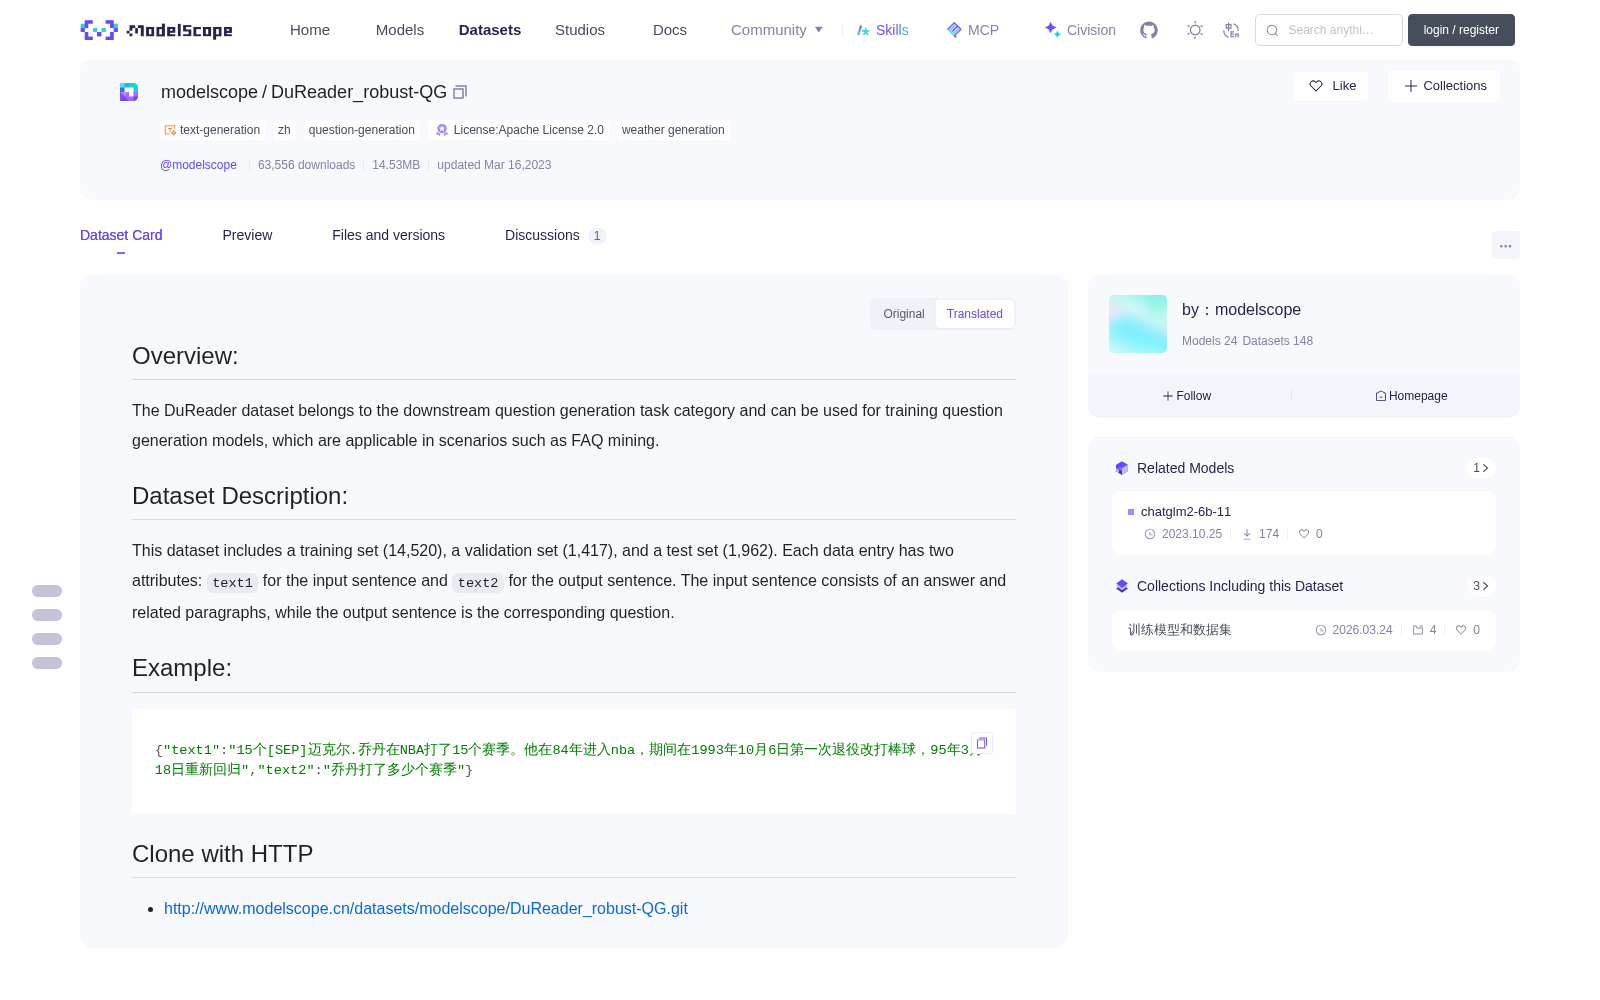Image resolution: width=1600 pixels, height=1000 pixels.
Task: Open Civision in the navigation bar
Action: click(x=1080, y=30)
